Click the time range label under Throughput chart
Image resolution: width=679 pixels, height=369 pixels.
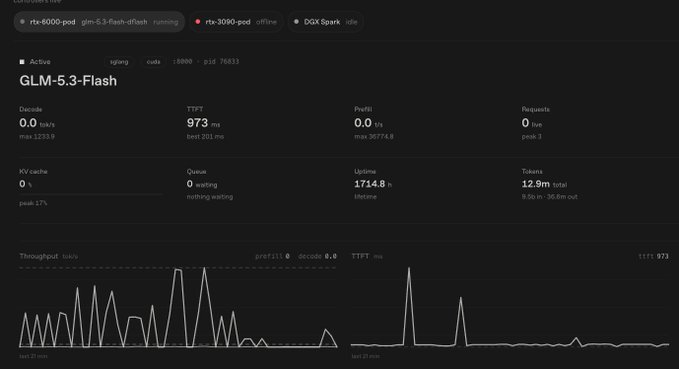[x=33, y=356]
